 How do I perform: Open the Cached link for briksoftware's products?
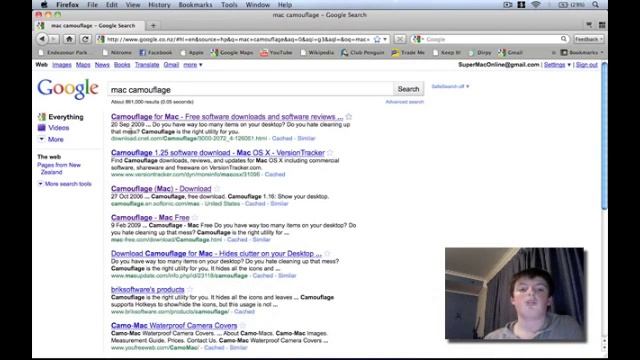pyautogui.click(x=244, y=311)
